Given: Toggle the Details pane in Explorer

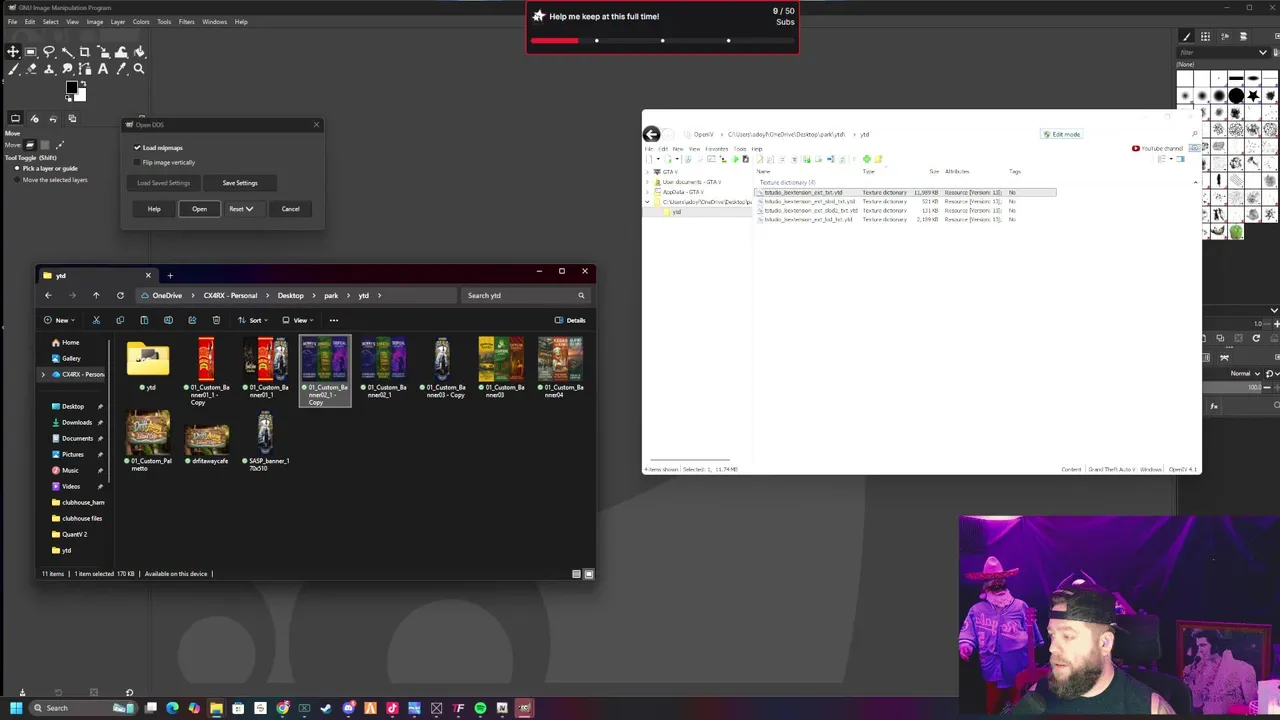Looking at the screenshot, I should tap(570, 320).
